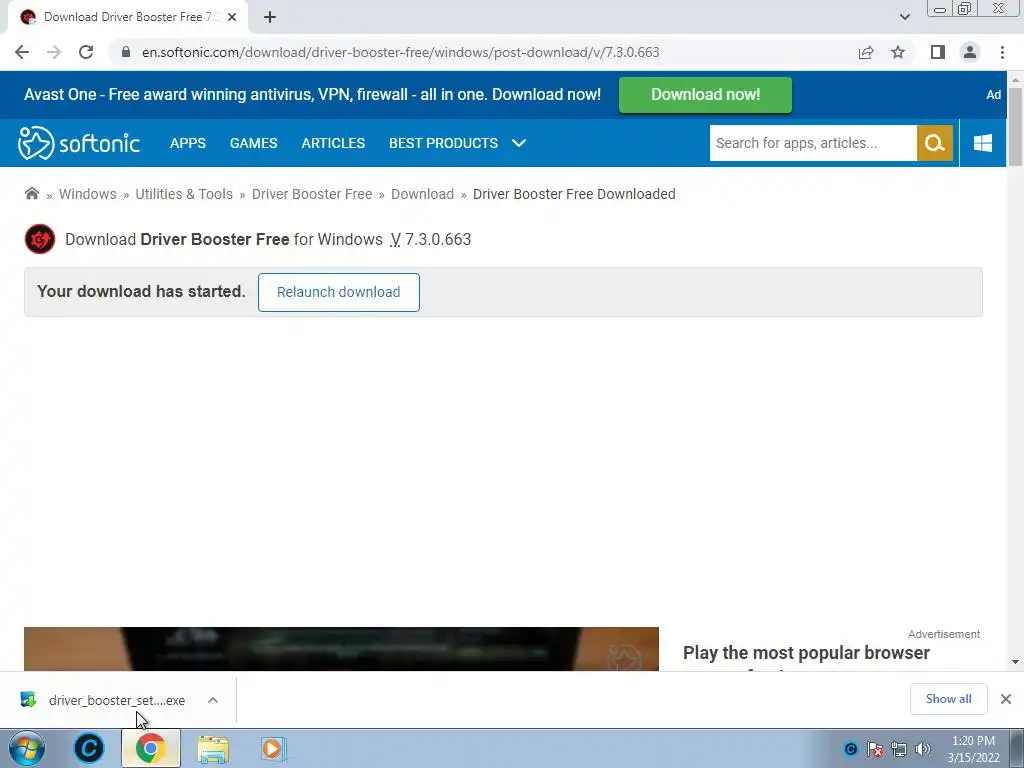Click the Avast One ad banner text
Image resolution: width=1024 pixels, height=768 pixels.
pos(312,95)
